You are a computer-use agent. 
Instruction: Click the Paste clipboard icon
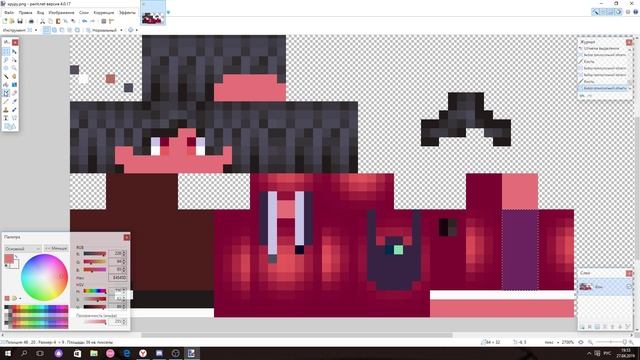58,21
